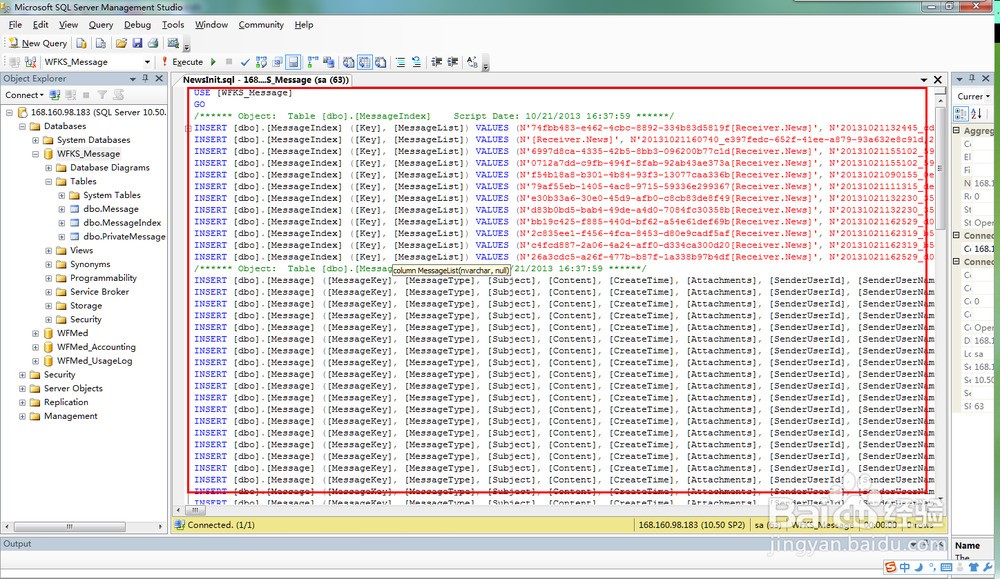Toggle Include Client Statistics
This screenshot has height=579, width=1000.
328,62
